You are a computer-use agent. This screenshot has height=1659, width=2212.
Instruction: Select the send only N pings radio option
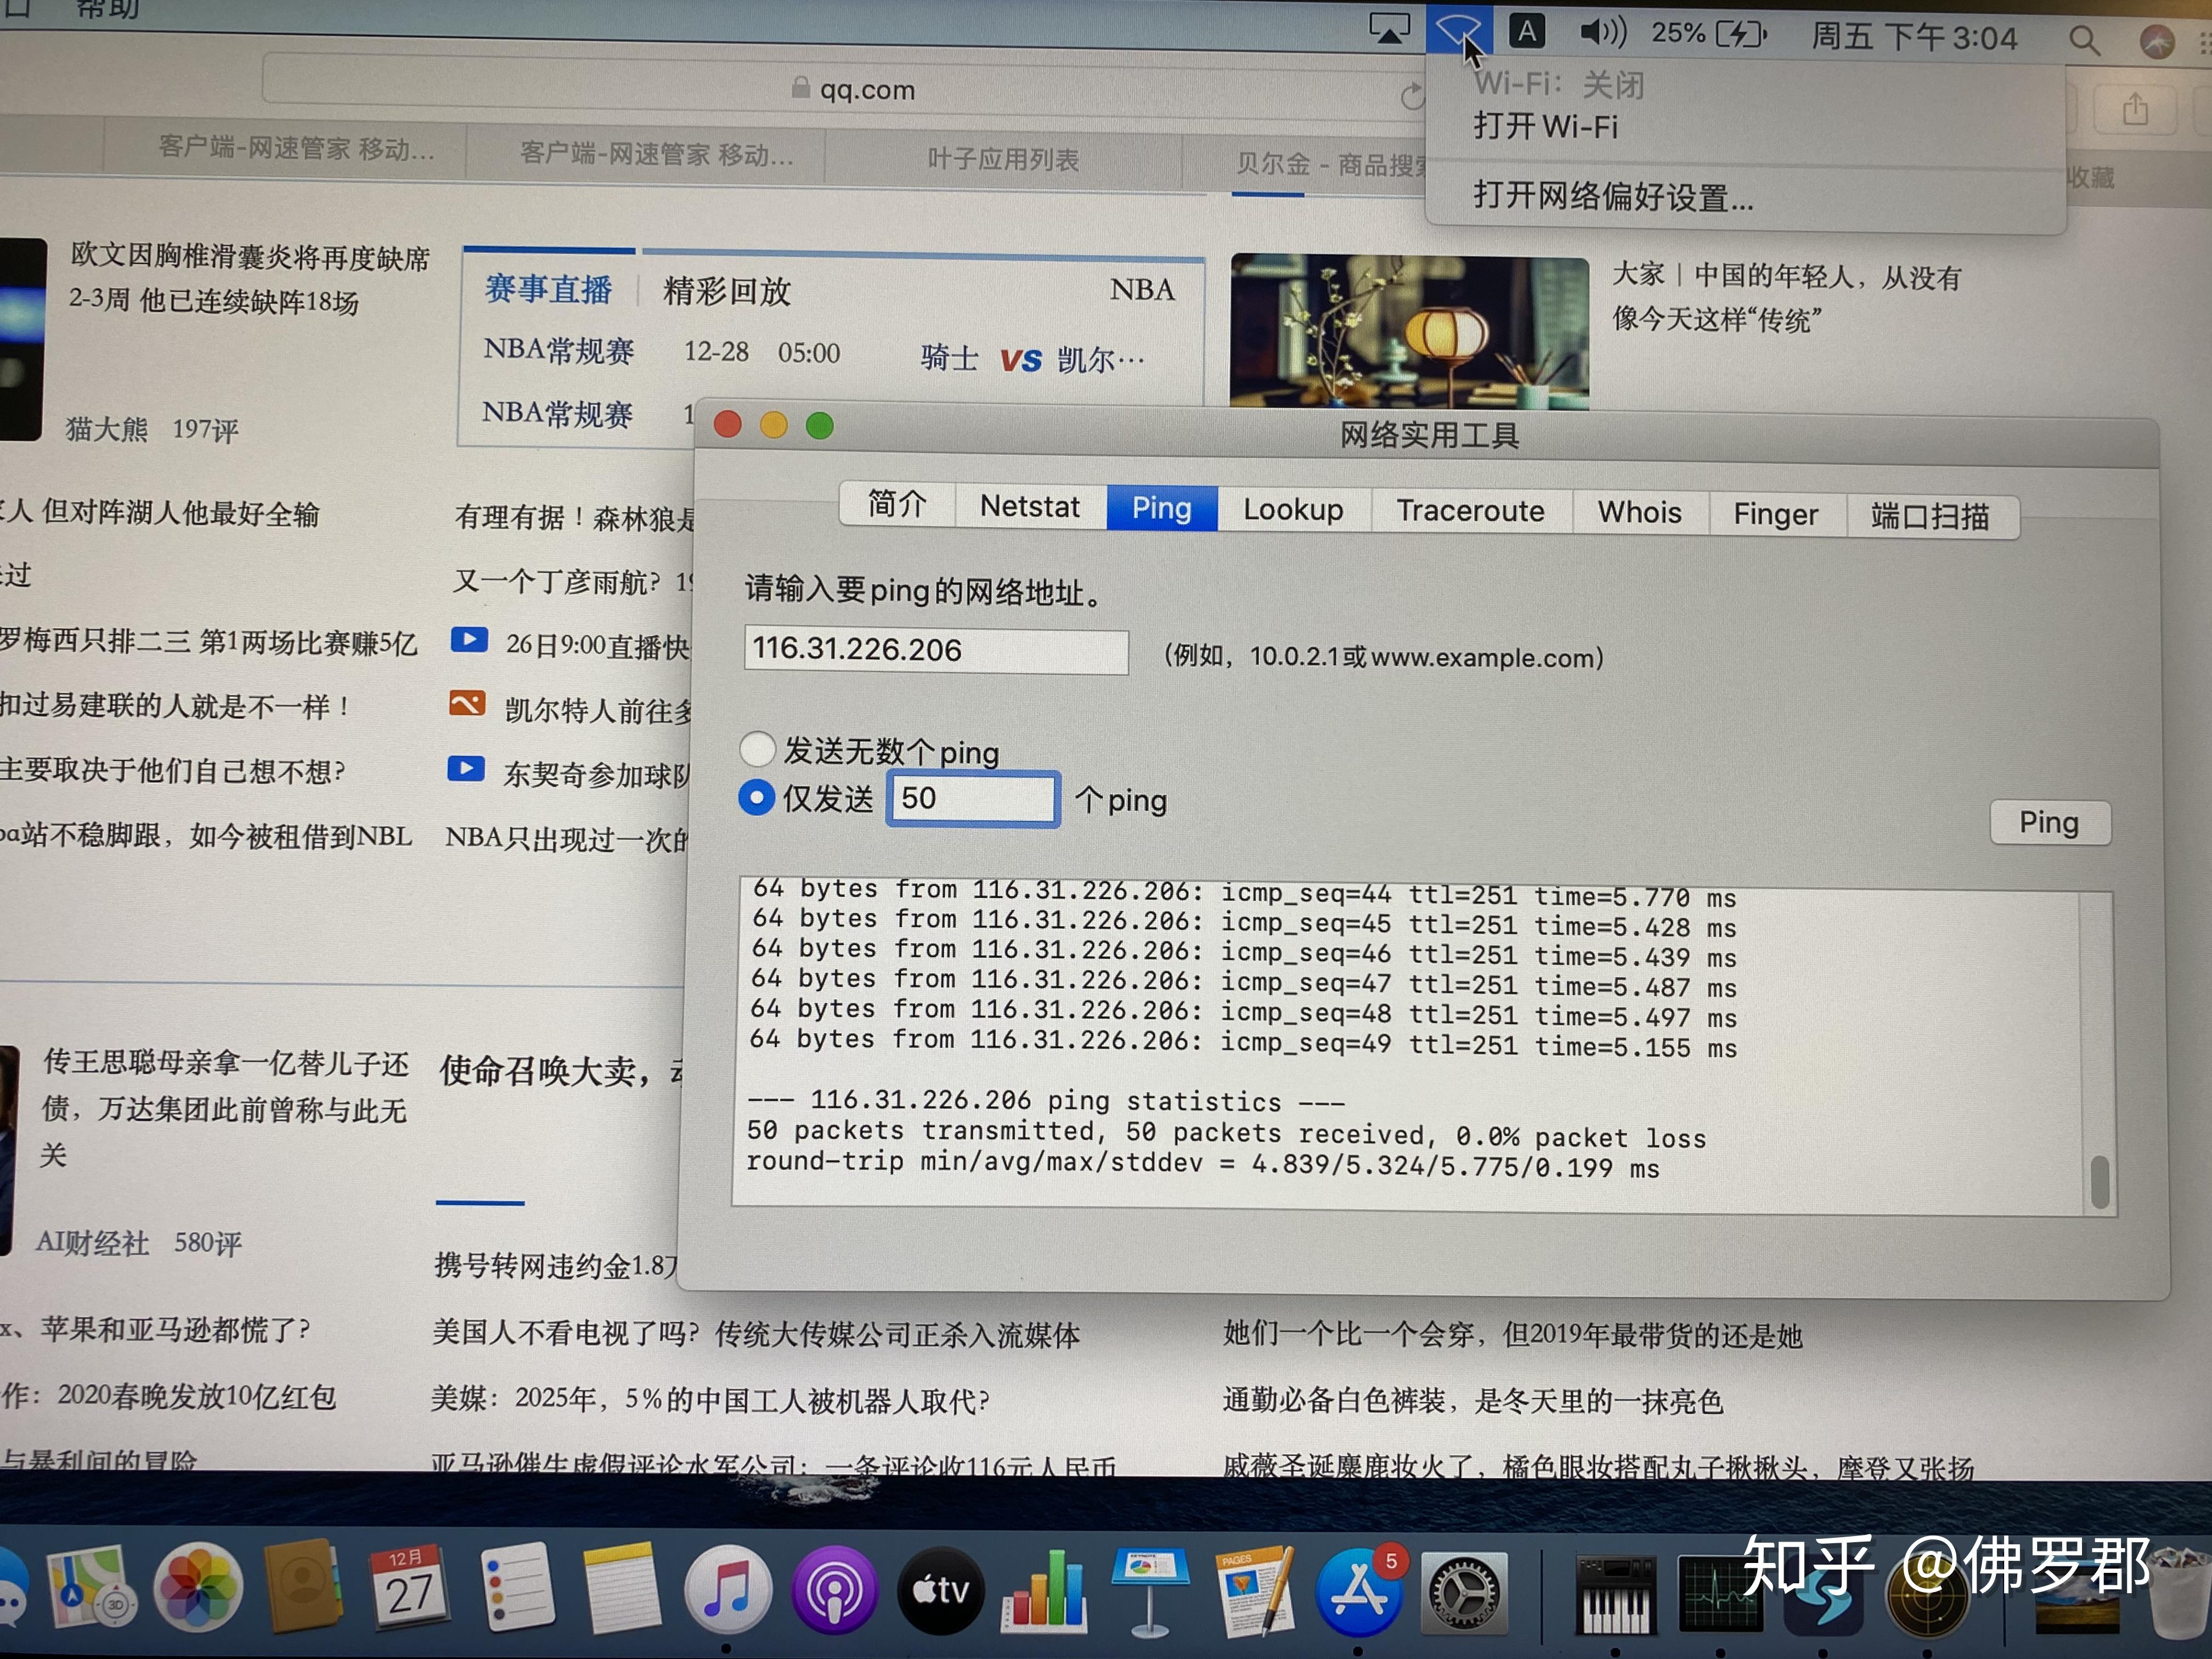coord(756,798)
